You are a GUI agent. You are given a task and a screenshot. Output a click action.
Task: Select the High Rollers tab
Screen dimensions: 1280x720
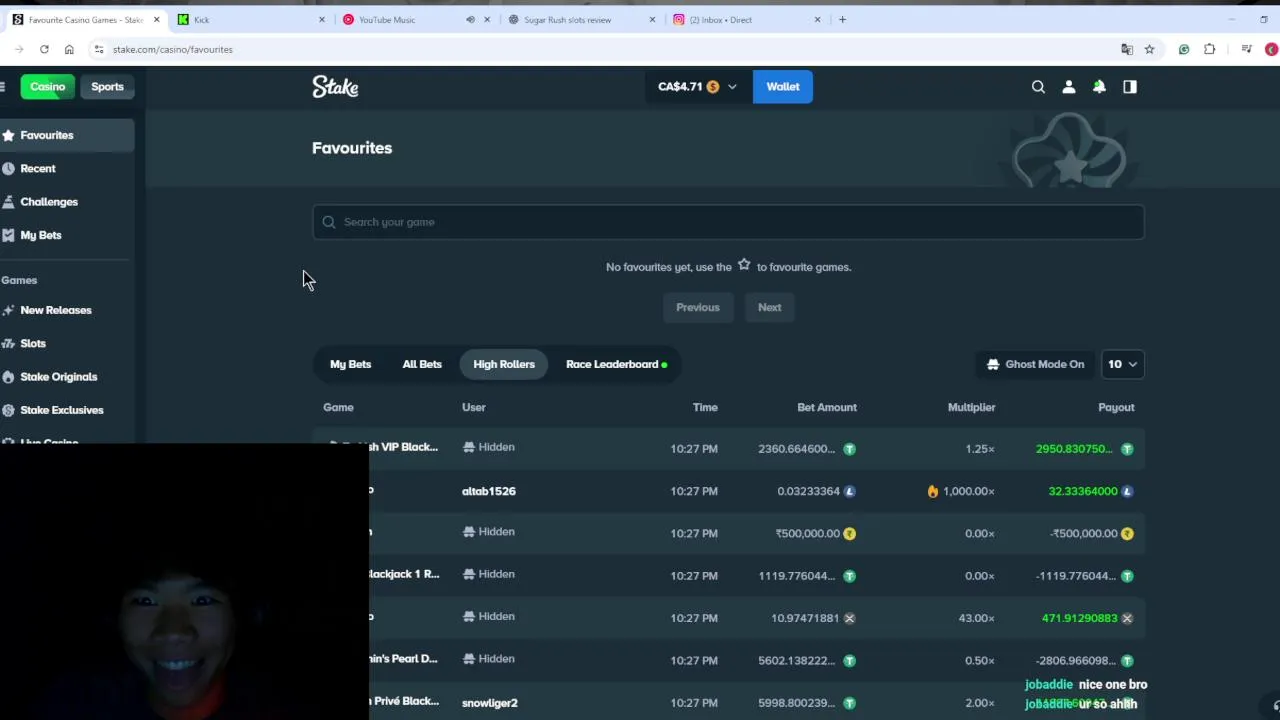[504, 364]
